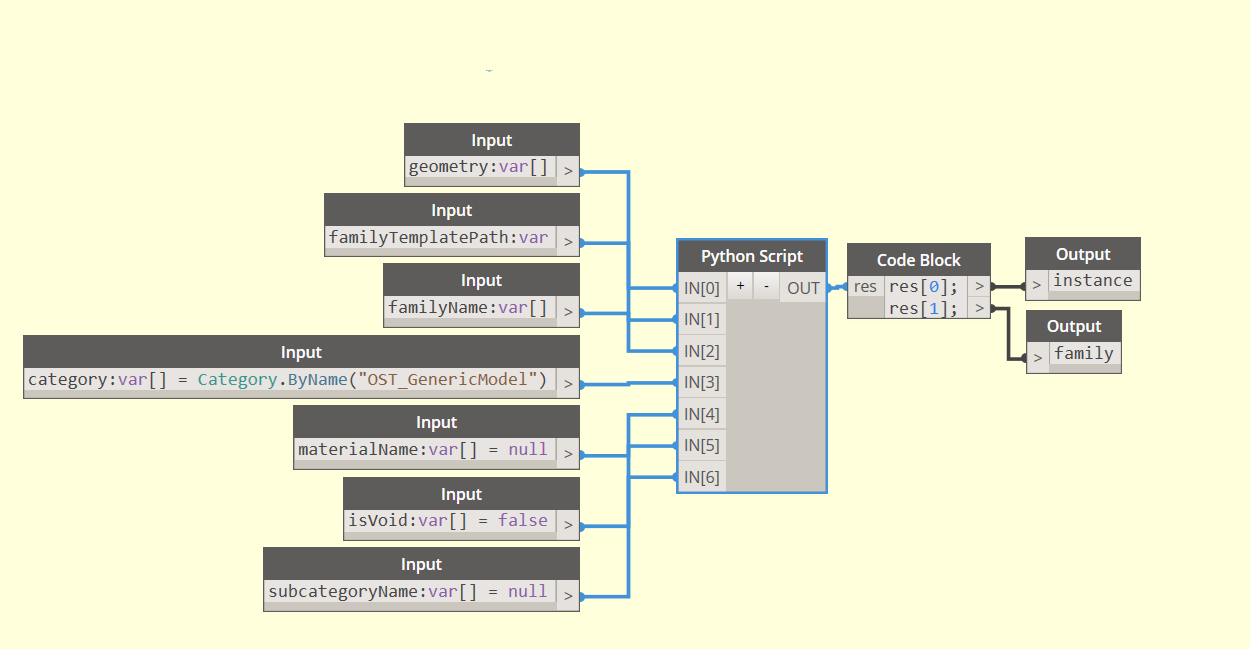Click output port arrow of category Input node
Screen dimensions: 1250x649
(568, 383)
